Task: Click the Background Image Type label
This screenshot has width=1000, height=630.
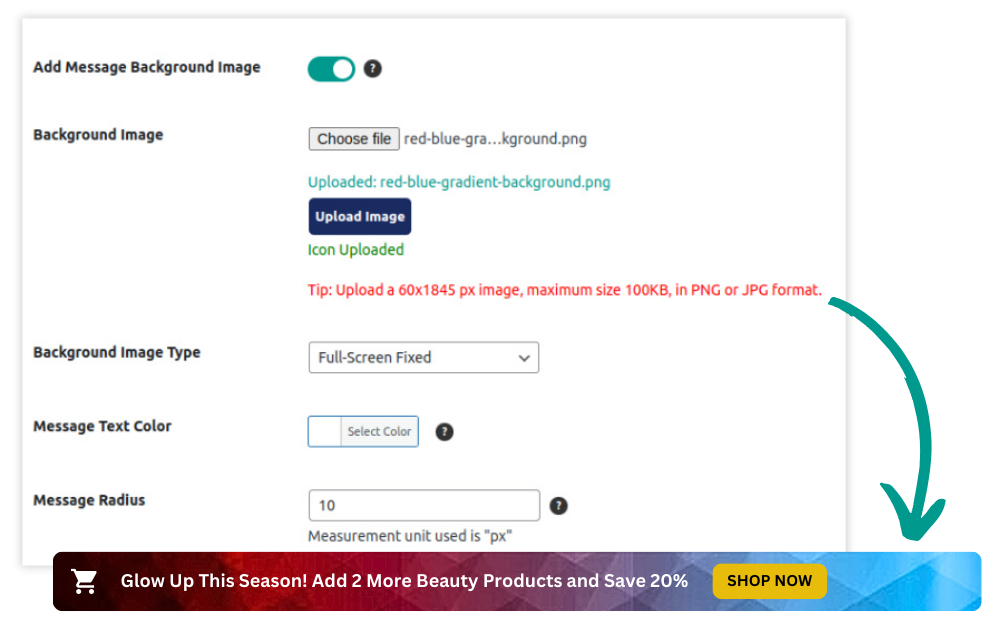Action: pos(117,352)
